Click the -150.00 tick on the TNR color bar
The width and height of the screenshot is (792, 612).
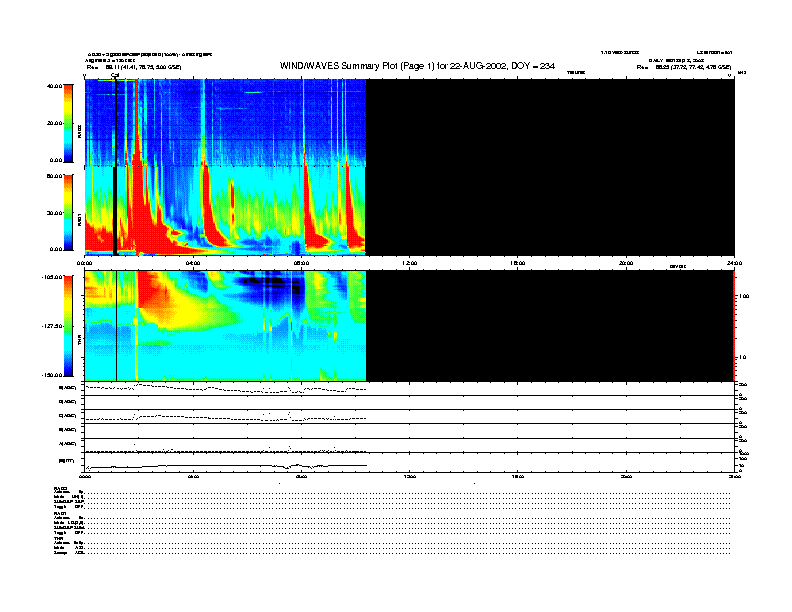point(53,375)
